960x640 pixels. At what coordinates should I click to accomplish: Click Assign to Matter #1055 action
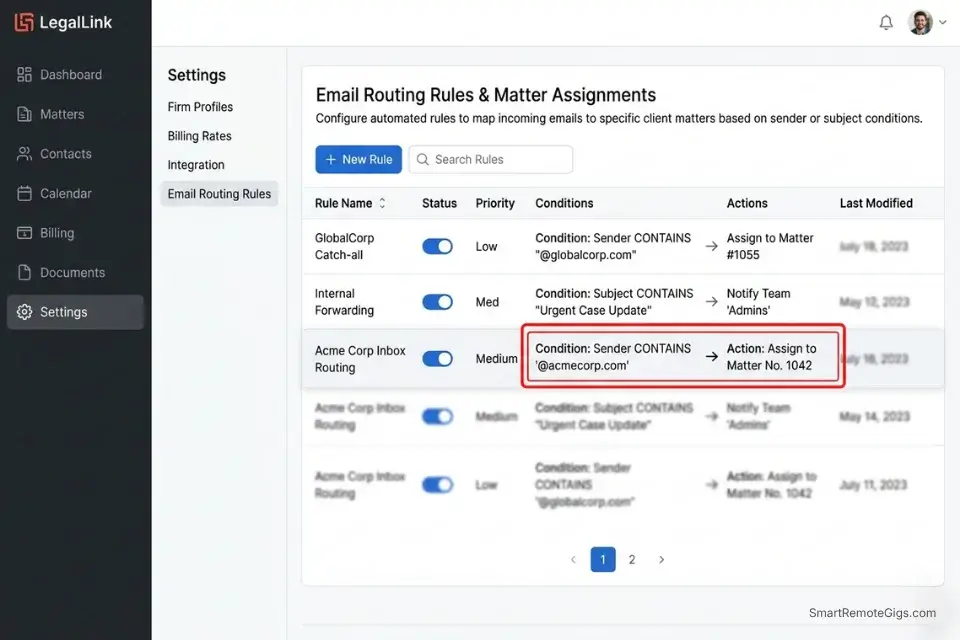pyautogui.click(x=770, y=246)
